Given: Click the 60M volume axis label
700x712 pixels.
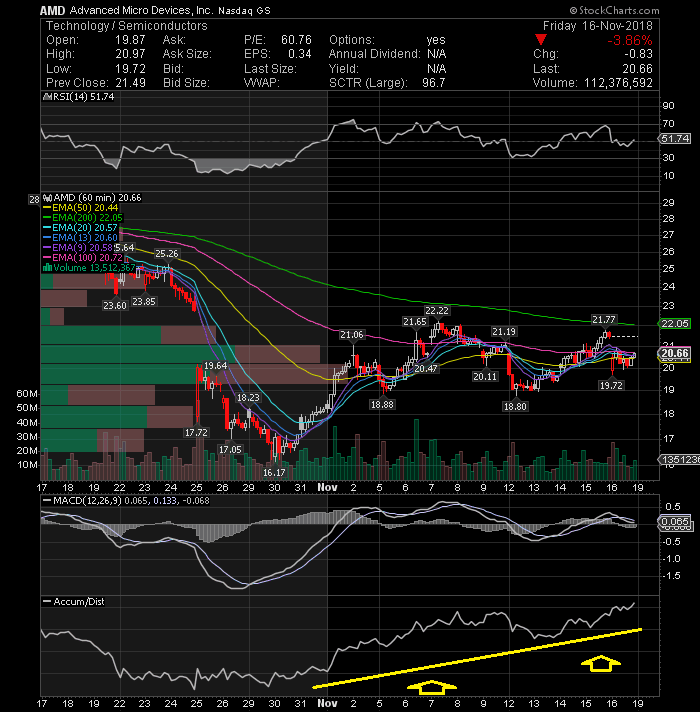Looking at the screenshot, I should click(x=27, y=394).
